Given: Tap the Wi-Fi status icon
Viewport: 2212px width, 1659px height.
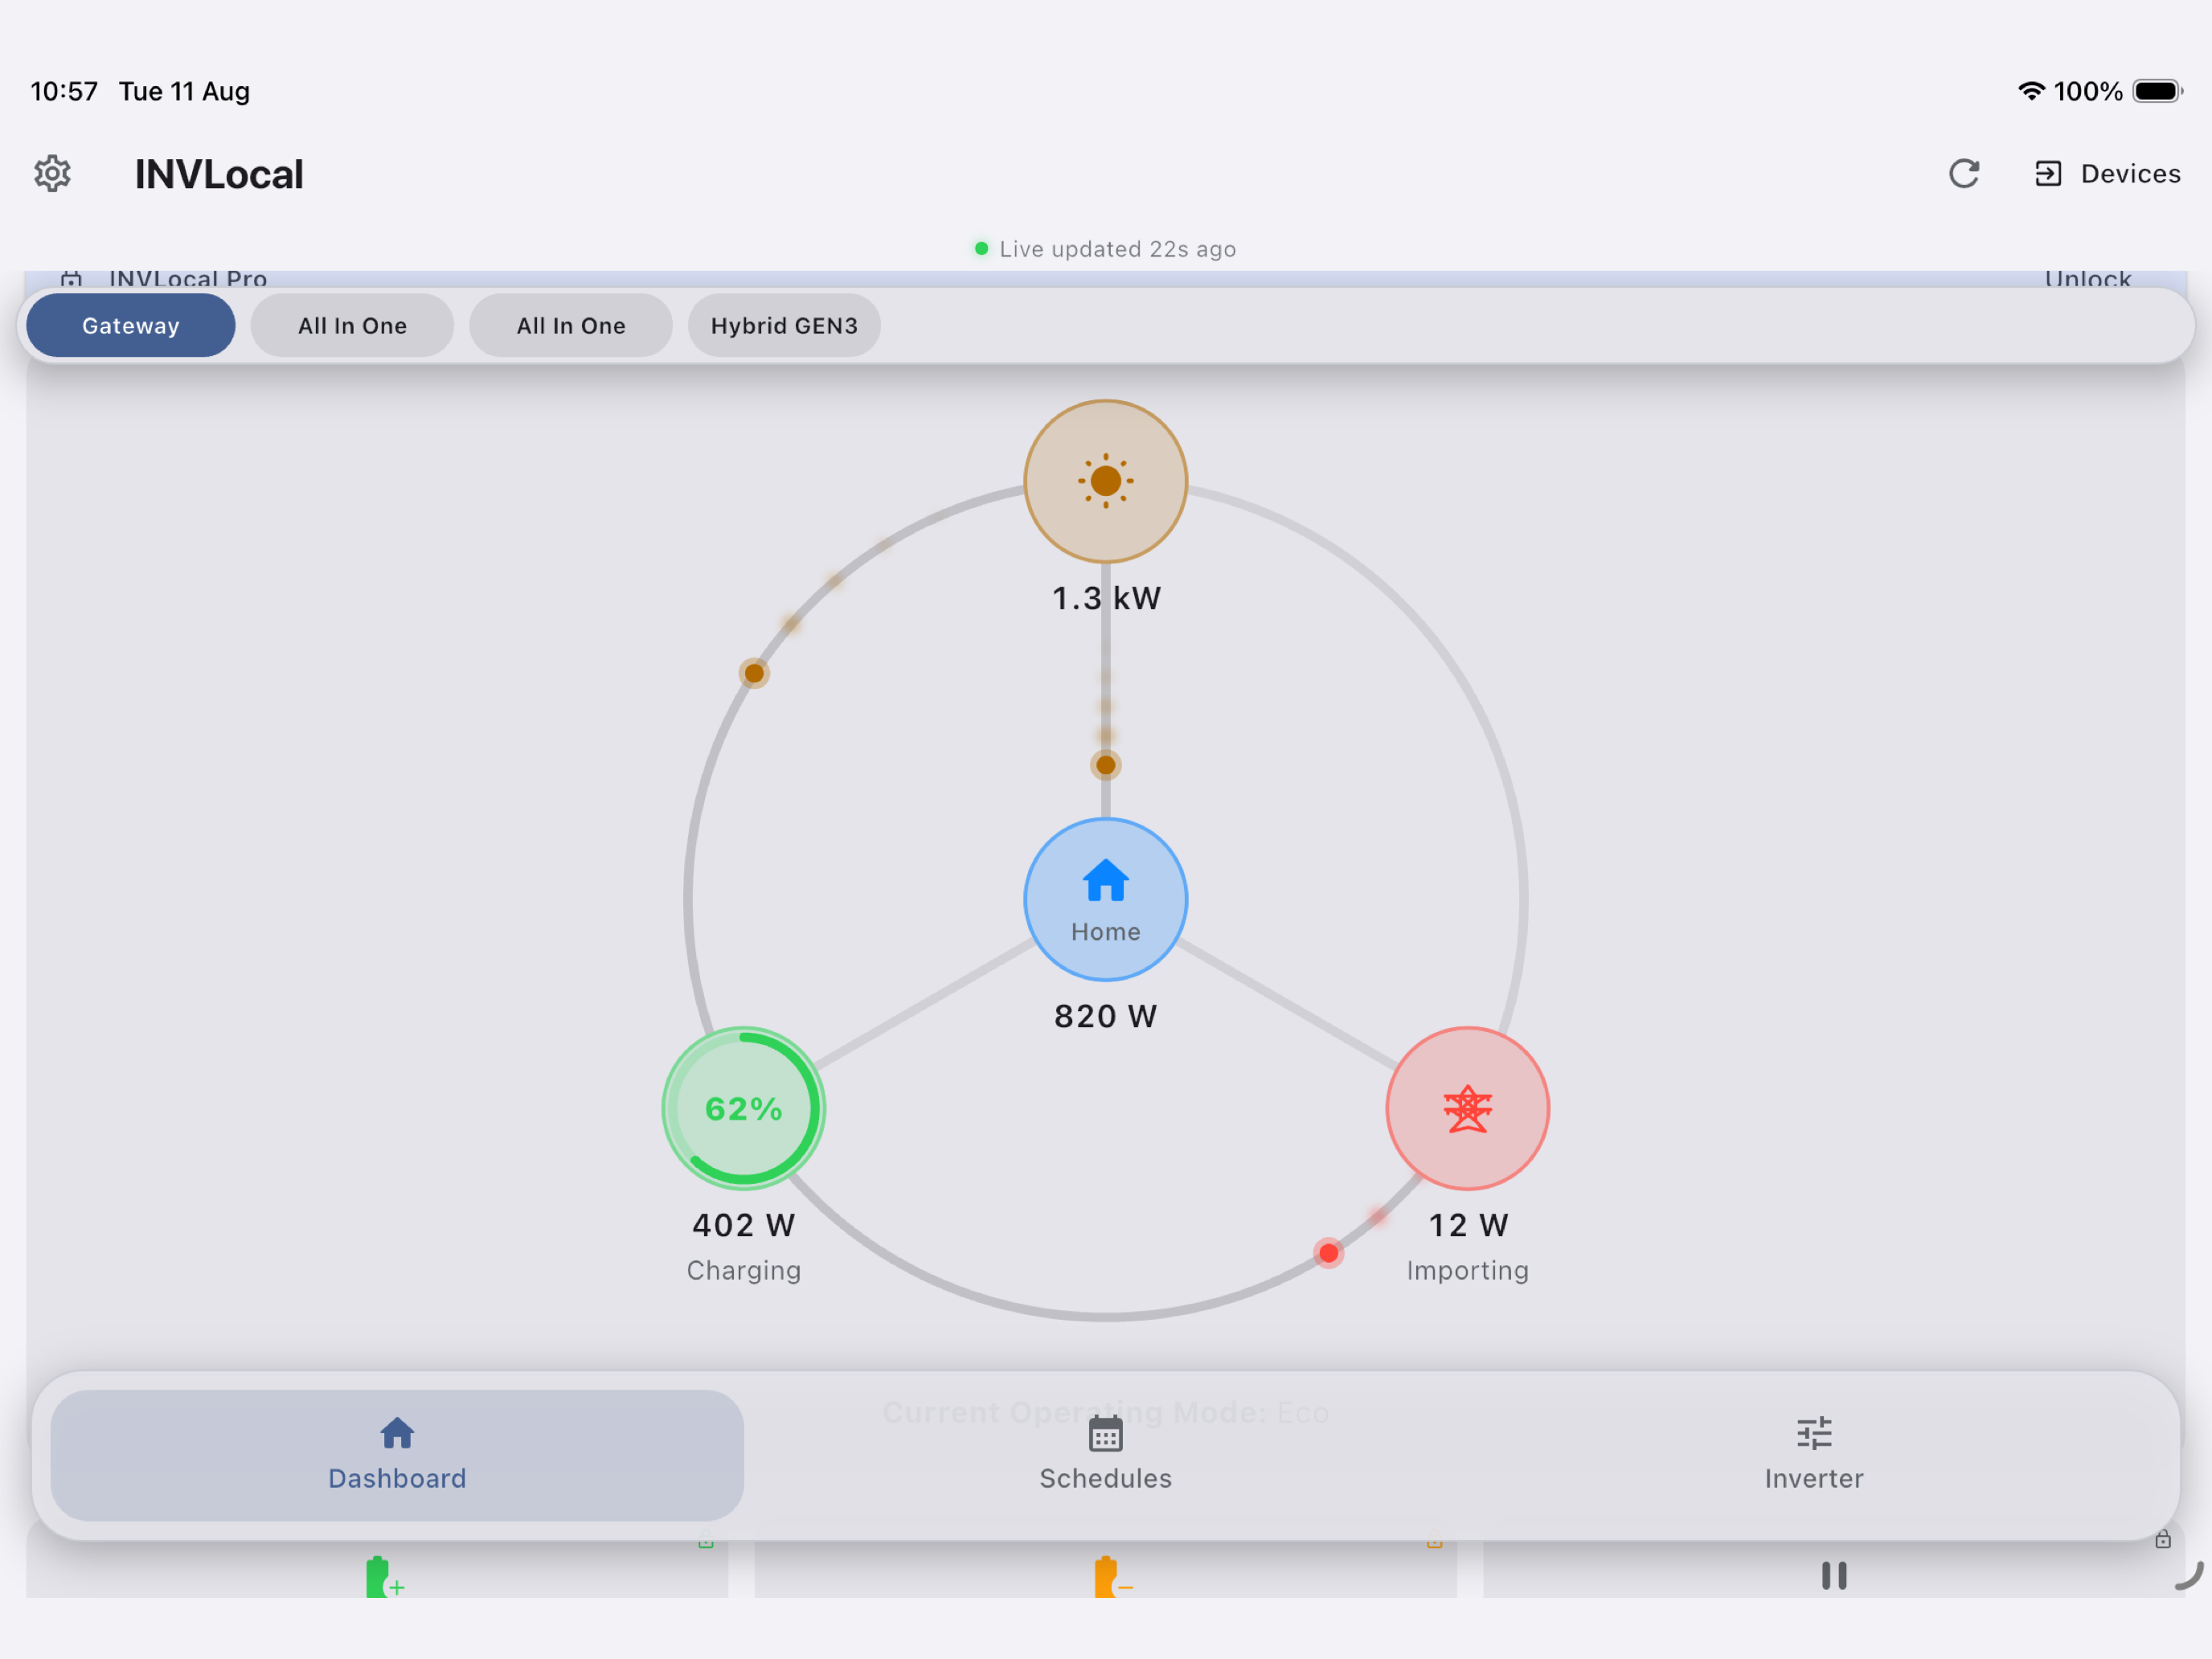Looking at the screenshot, I should (2030, 91).
